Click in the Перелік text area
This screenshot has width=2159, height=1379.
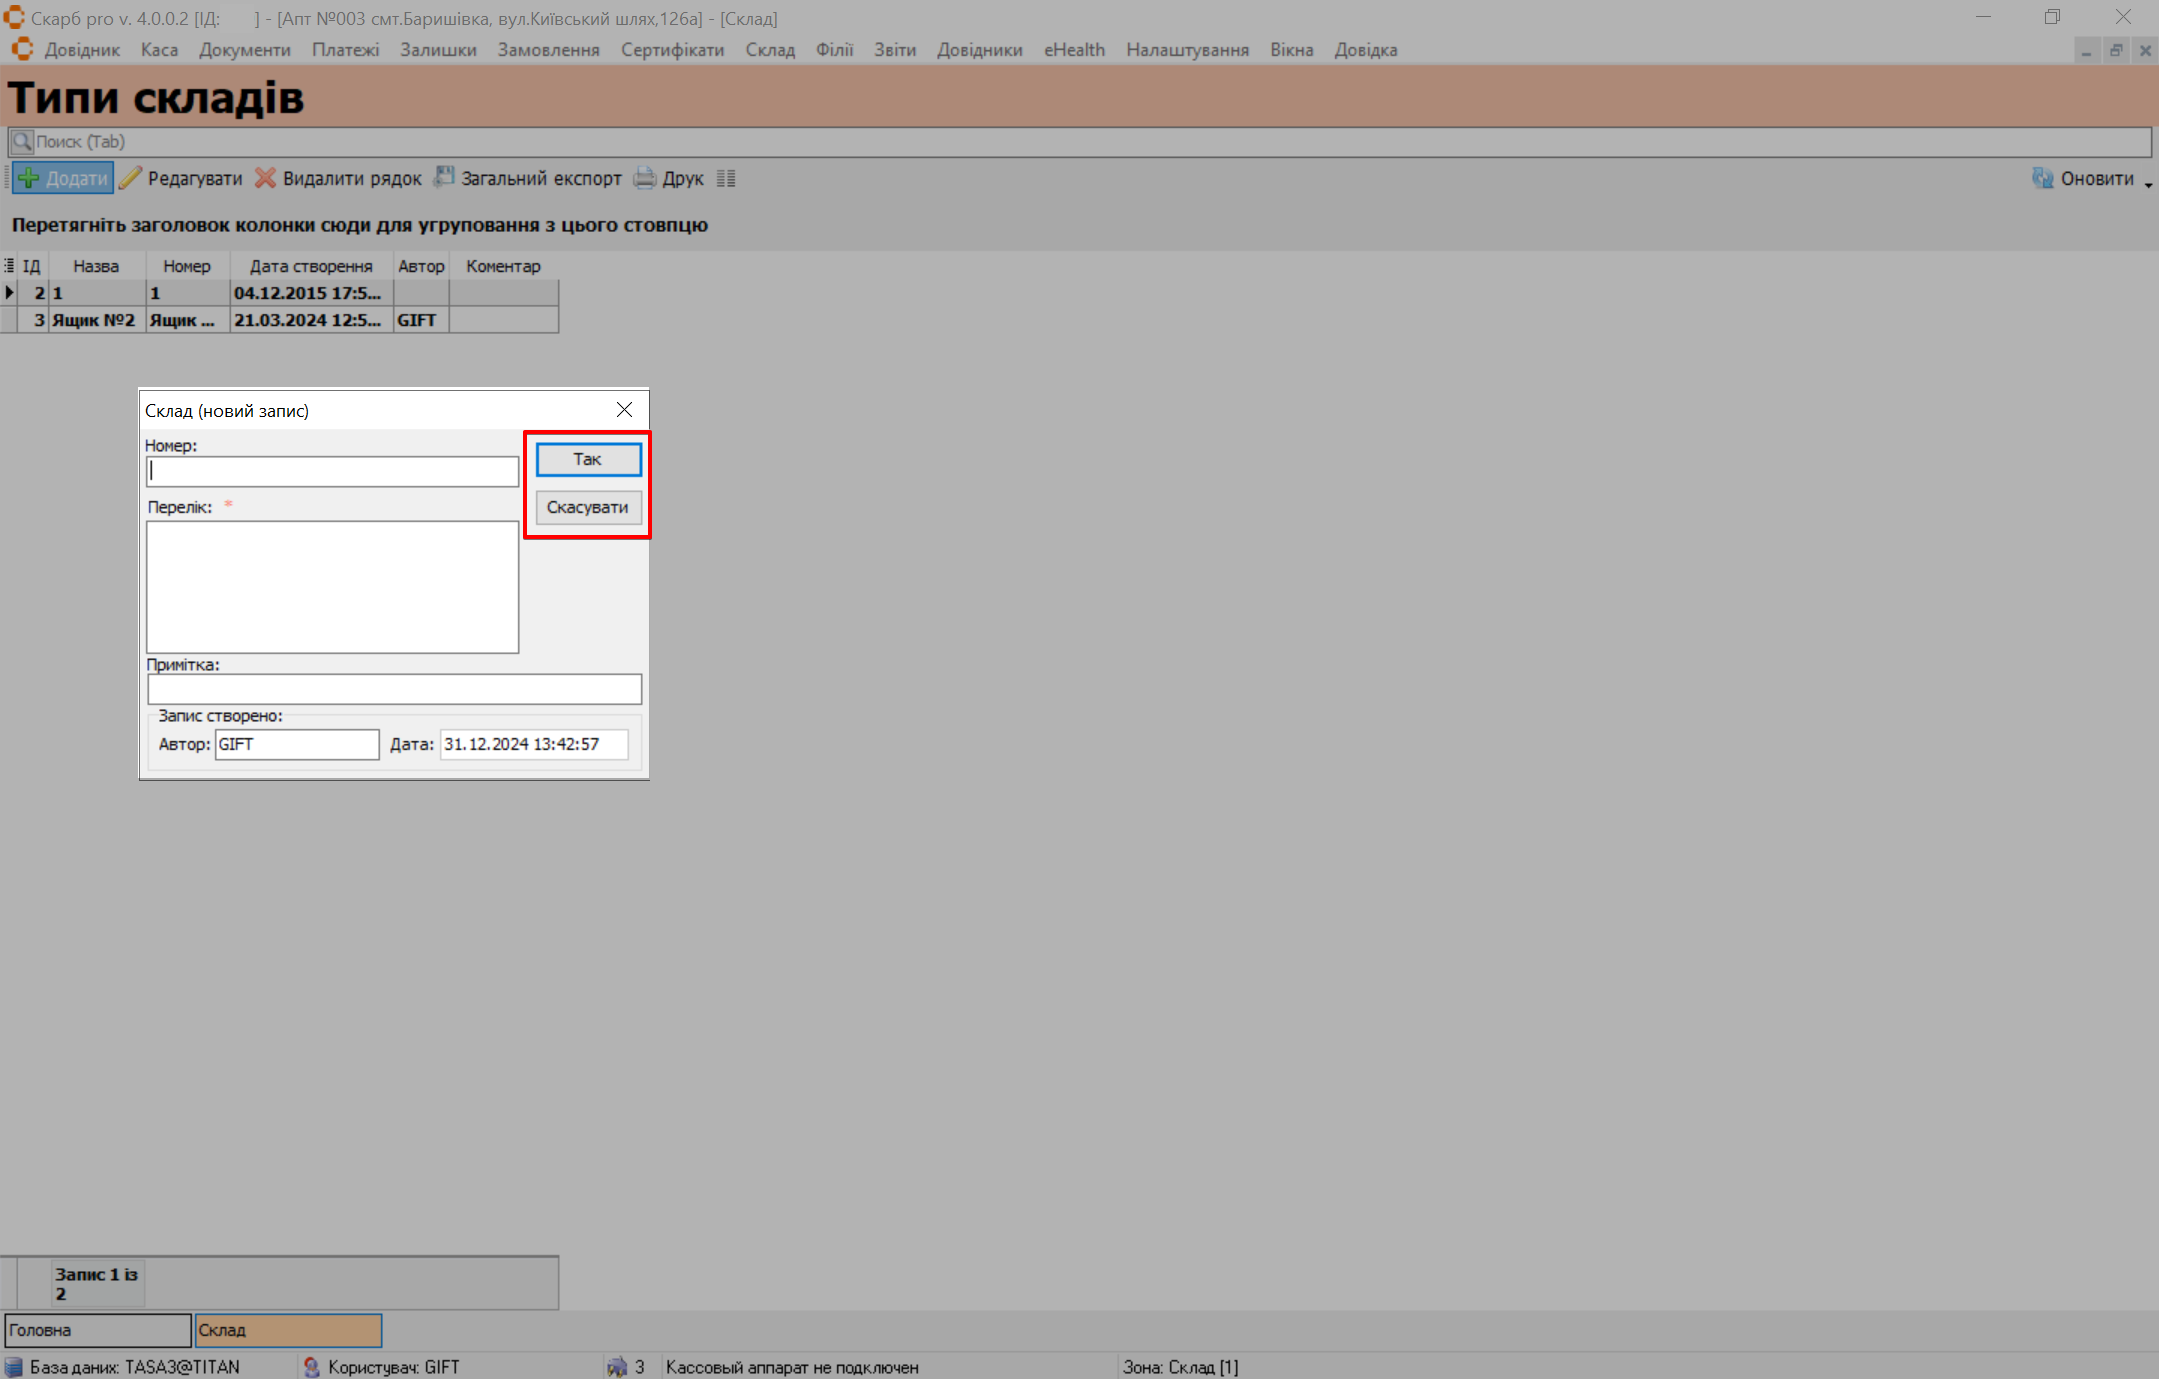coord(332,587)
